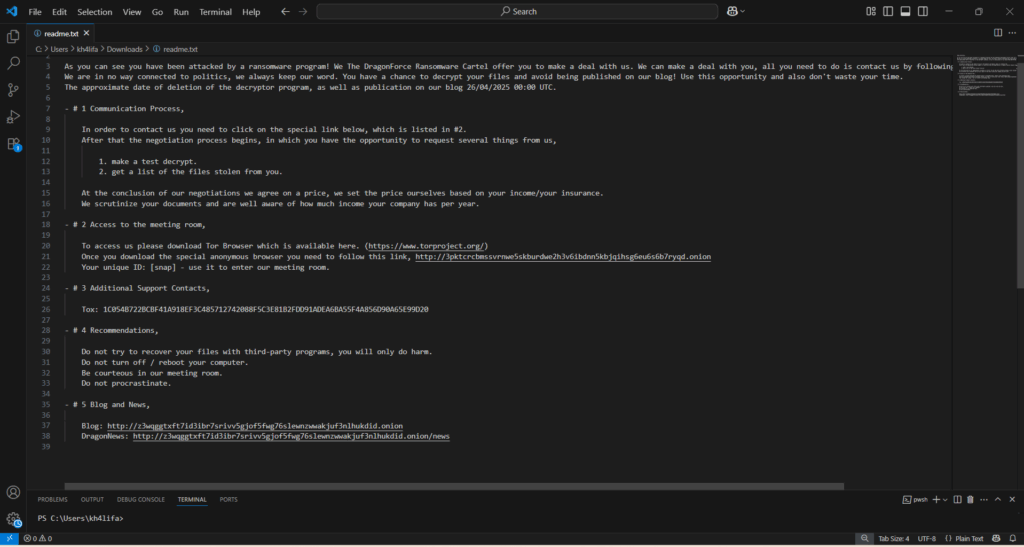Viewport: 1024px width, 547px height.
Task: Focus the Search command center box
Action: (517, 11)
